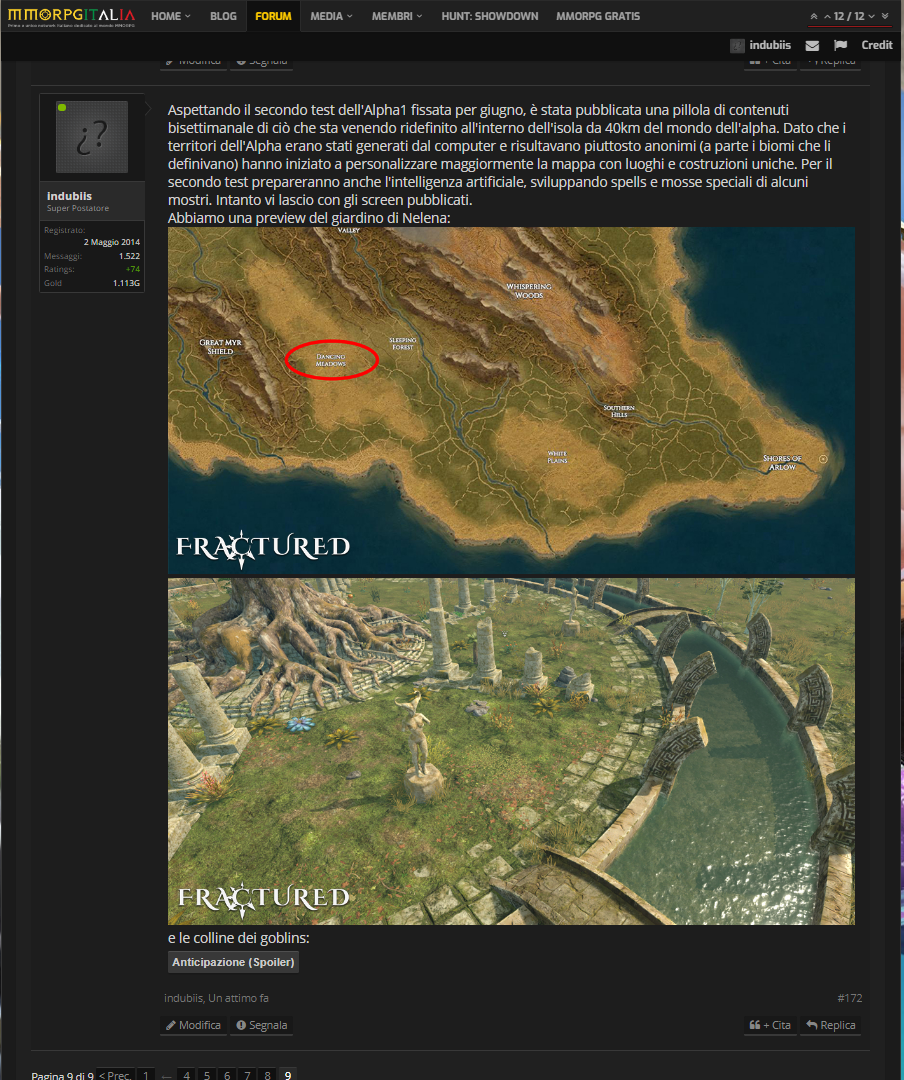The height and width of the screenshot is (1080, 904).
Task: Click Super Postatore user title
Action: click(x=78, y=208)
